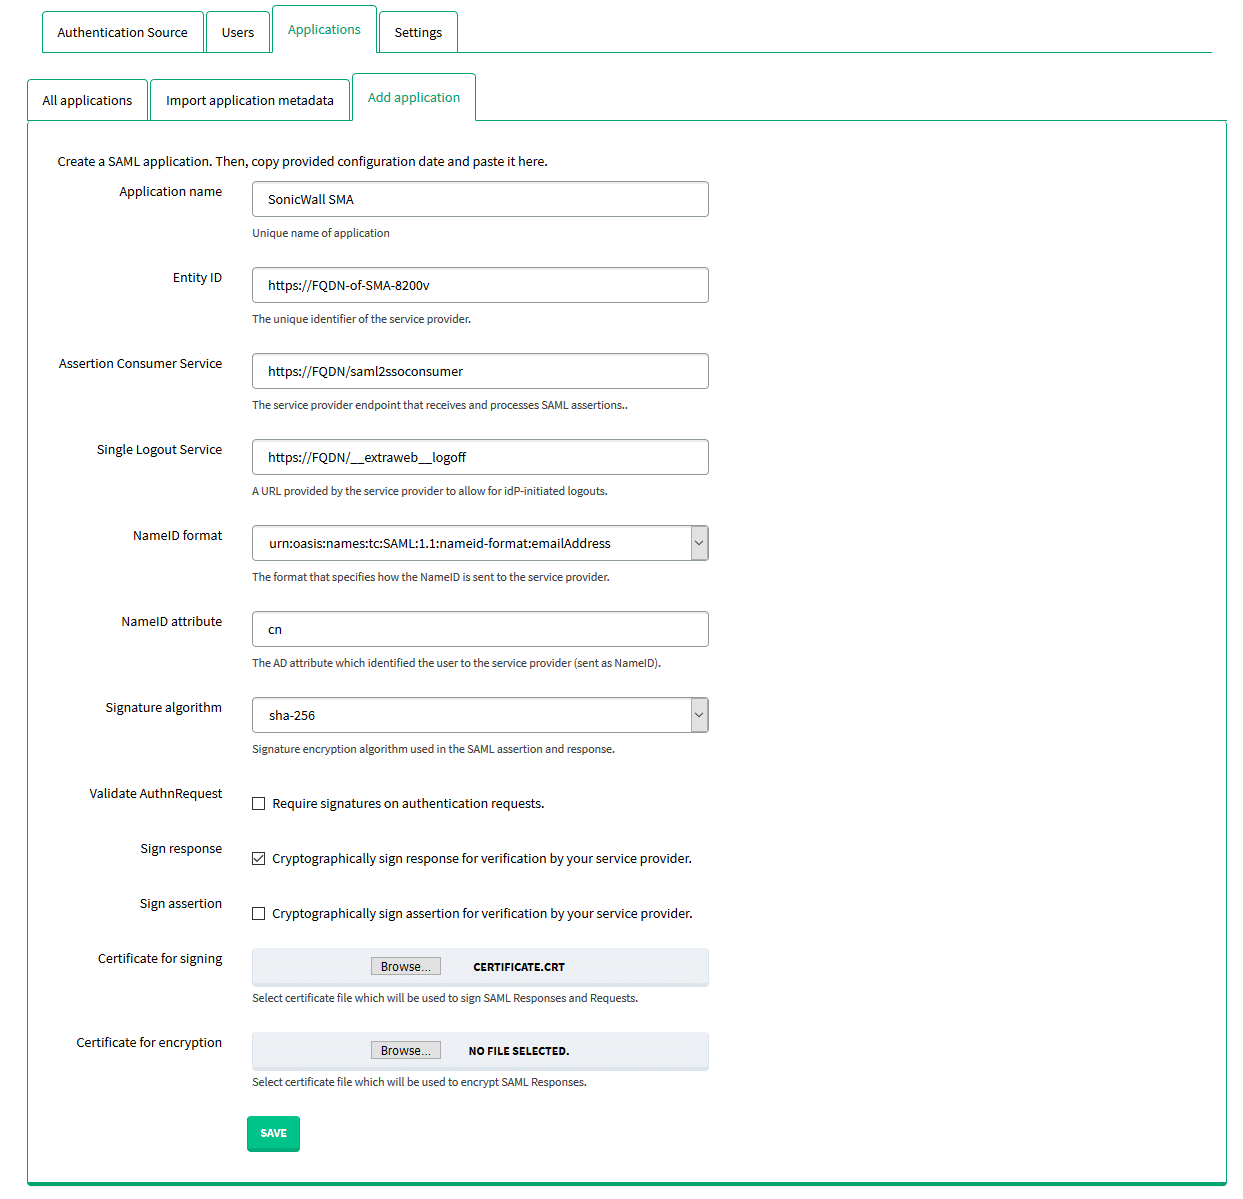The height and width of the screenshot is (1199, 1243).
Task: Open Import application metadata tab
Action: [x=250, y=100]
